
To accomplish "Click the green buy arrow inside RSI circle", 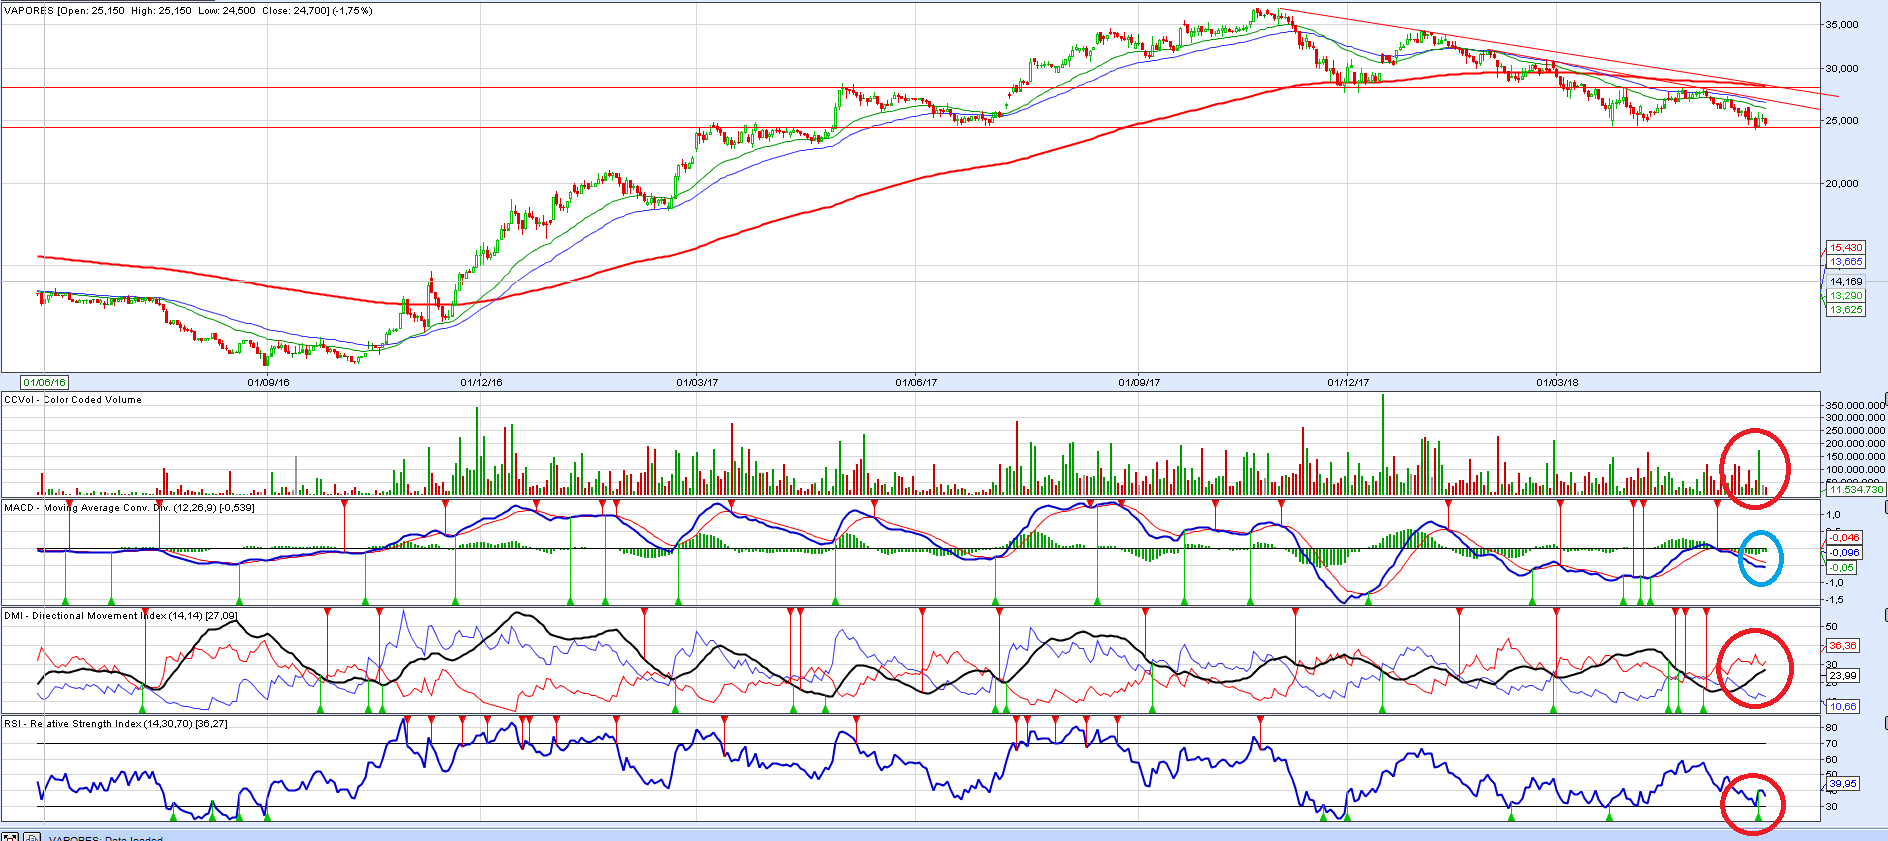I will [1758, 817].
